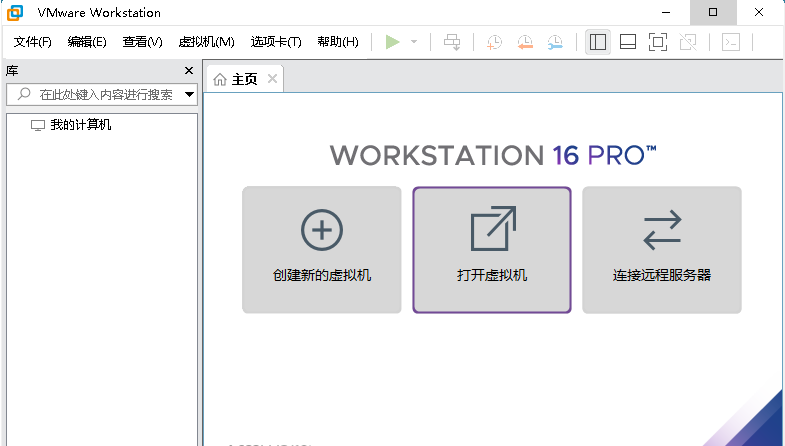Click 创建新的虚拟机 tile
Viewport: 785px width, 446px height.
click(x=322, y=250)
